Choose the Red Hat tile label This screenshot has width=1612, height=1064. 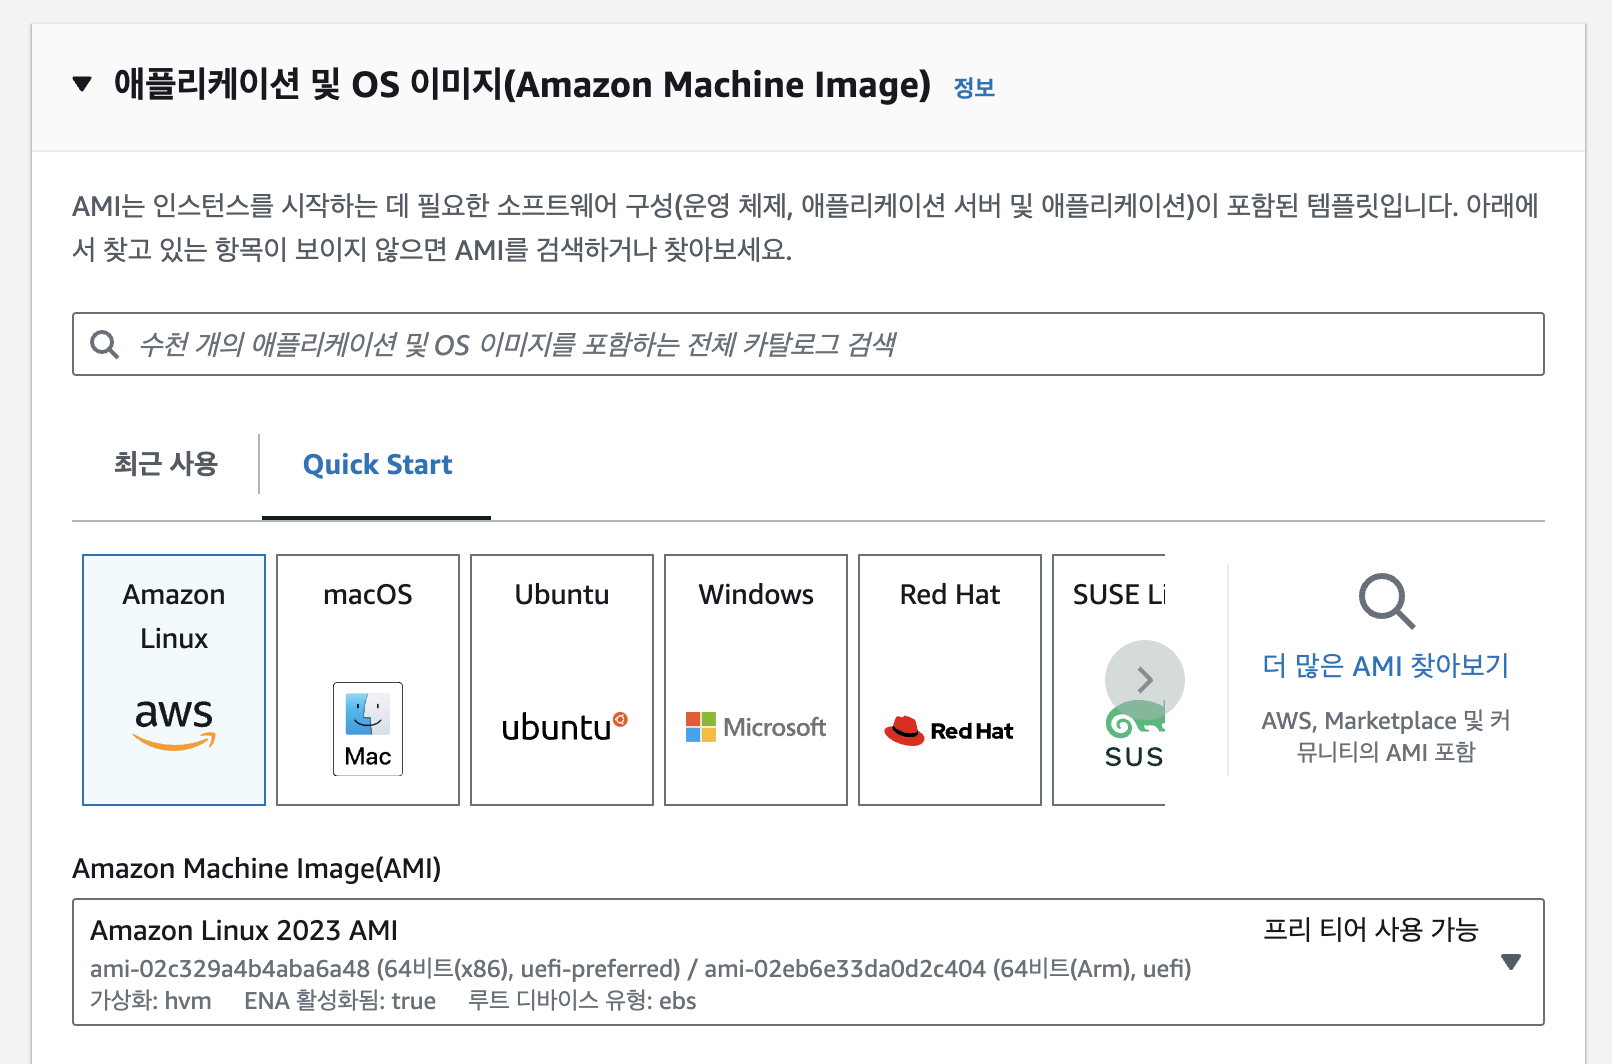pos(950,594)
